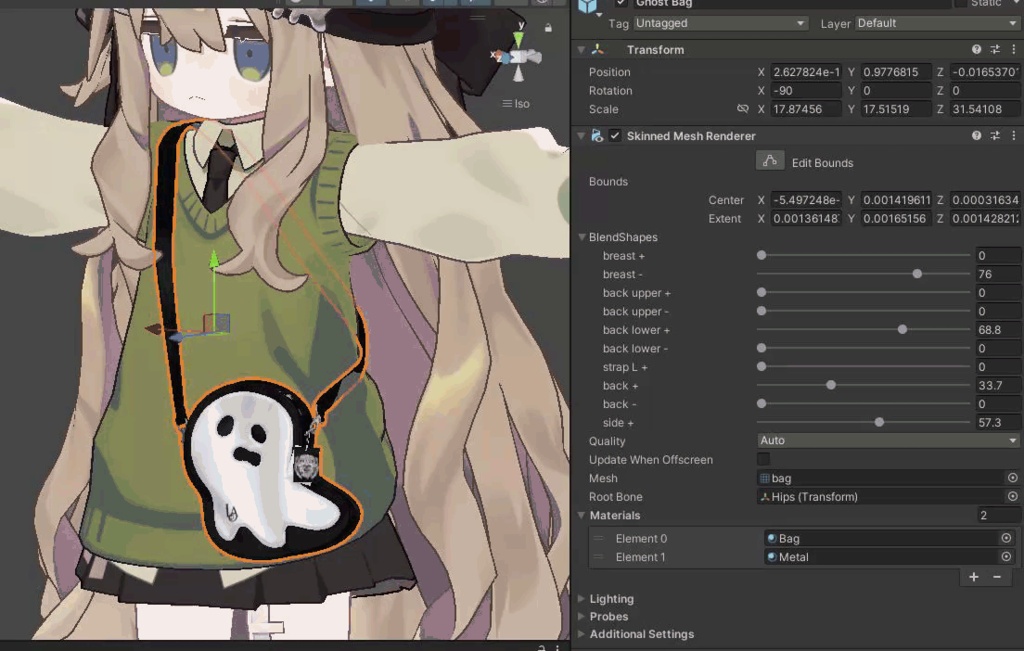Viewport: 1024px width, 651px height.
Task: Expand the Probes section
Action: click(581, 616)
